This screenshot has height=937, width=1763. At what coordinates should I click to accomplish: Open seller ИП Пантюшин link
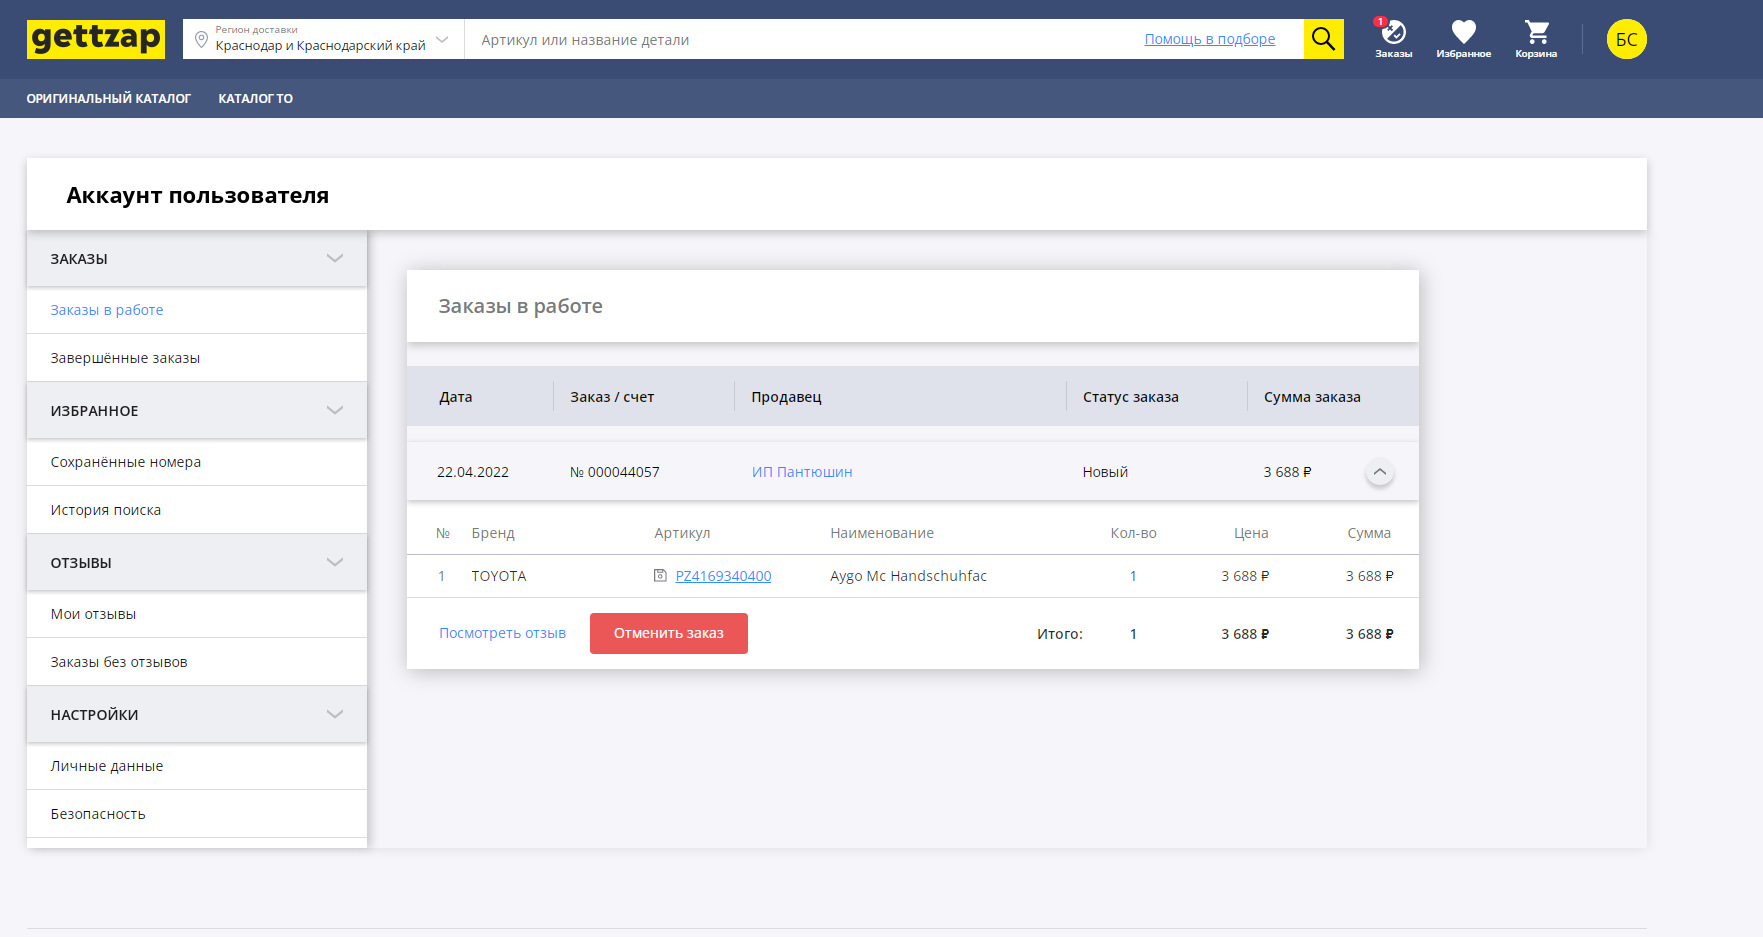(802, 472)
